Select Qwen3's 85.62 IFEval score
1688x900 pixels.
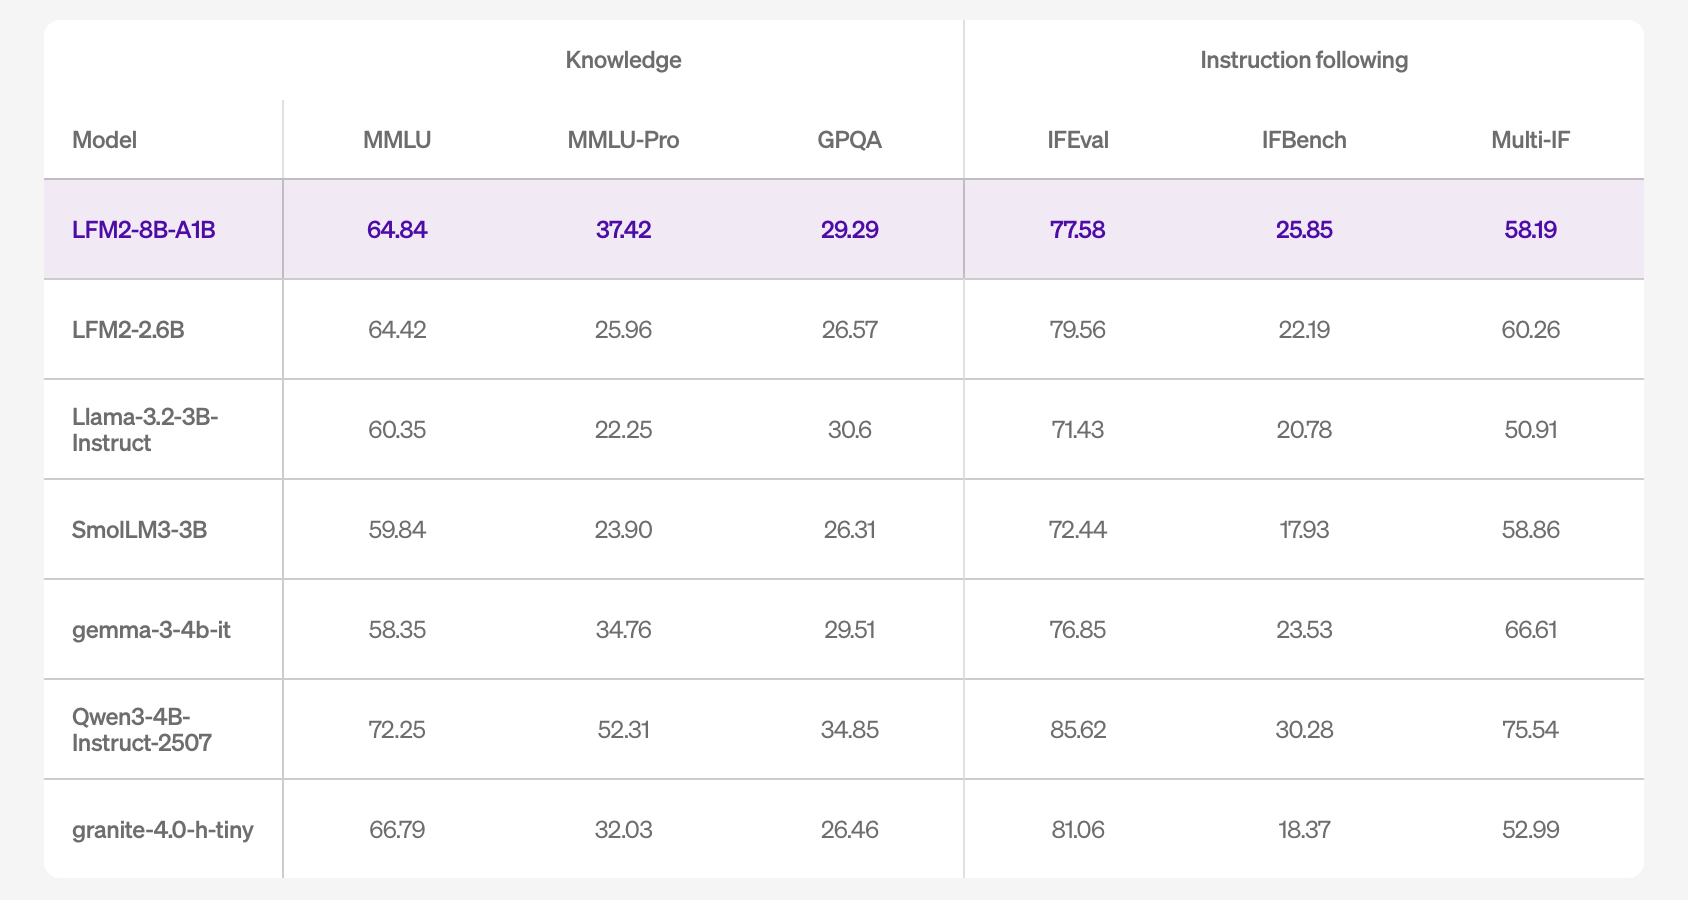(x=1078, y=730)
